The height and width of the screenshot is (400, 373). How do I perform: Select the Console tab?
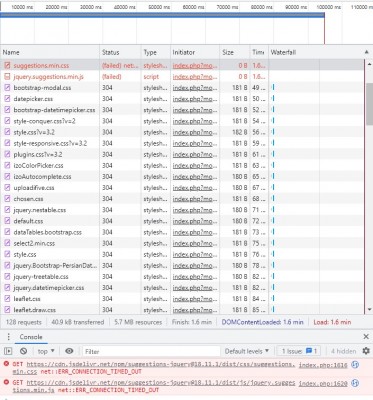click(31, 337)
